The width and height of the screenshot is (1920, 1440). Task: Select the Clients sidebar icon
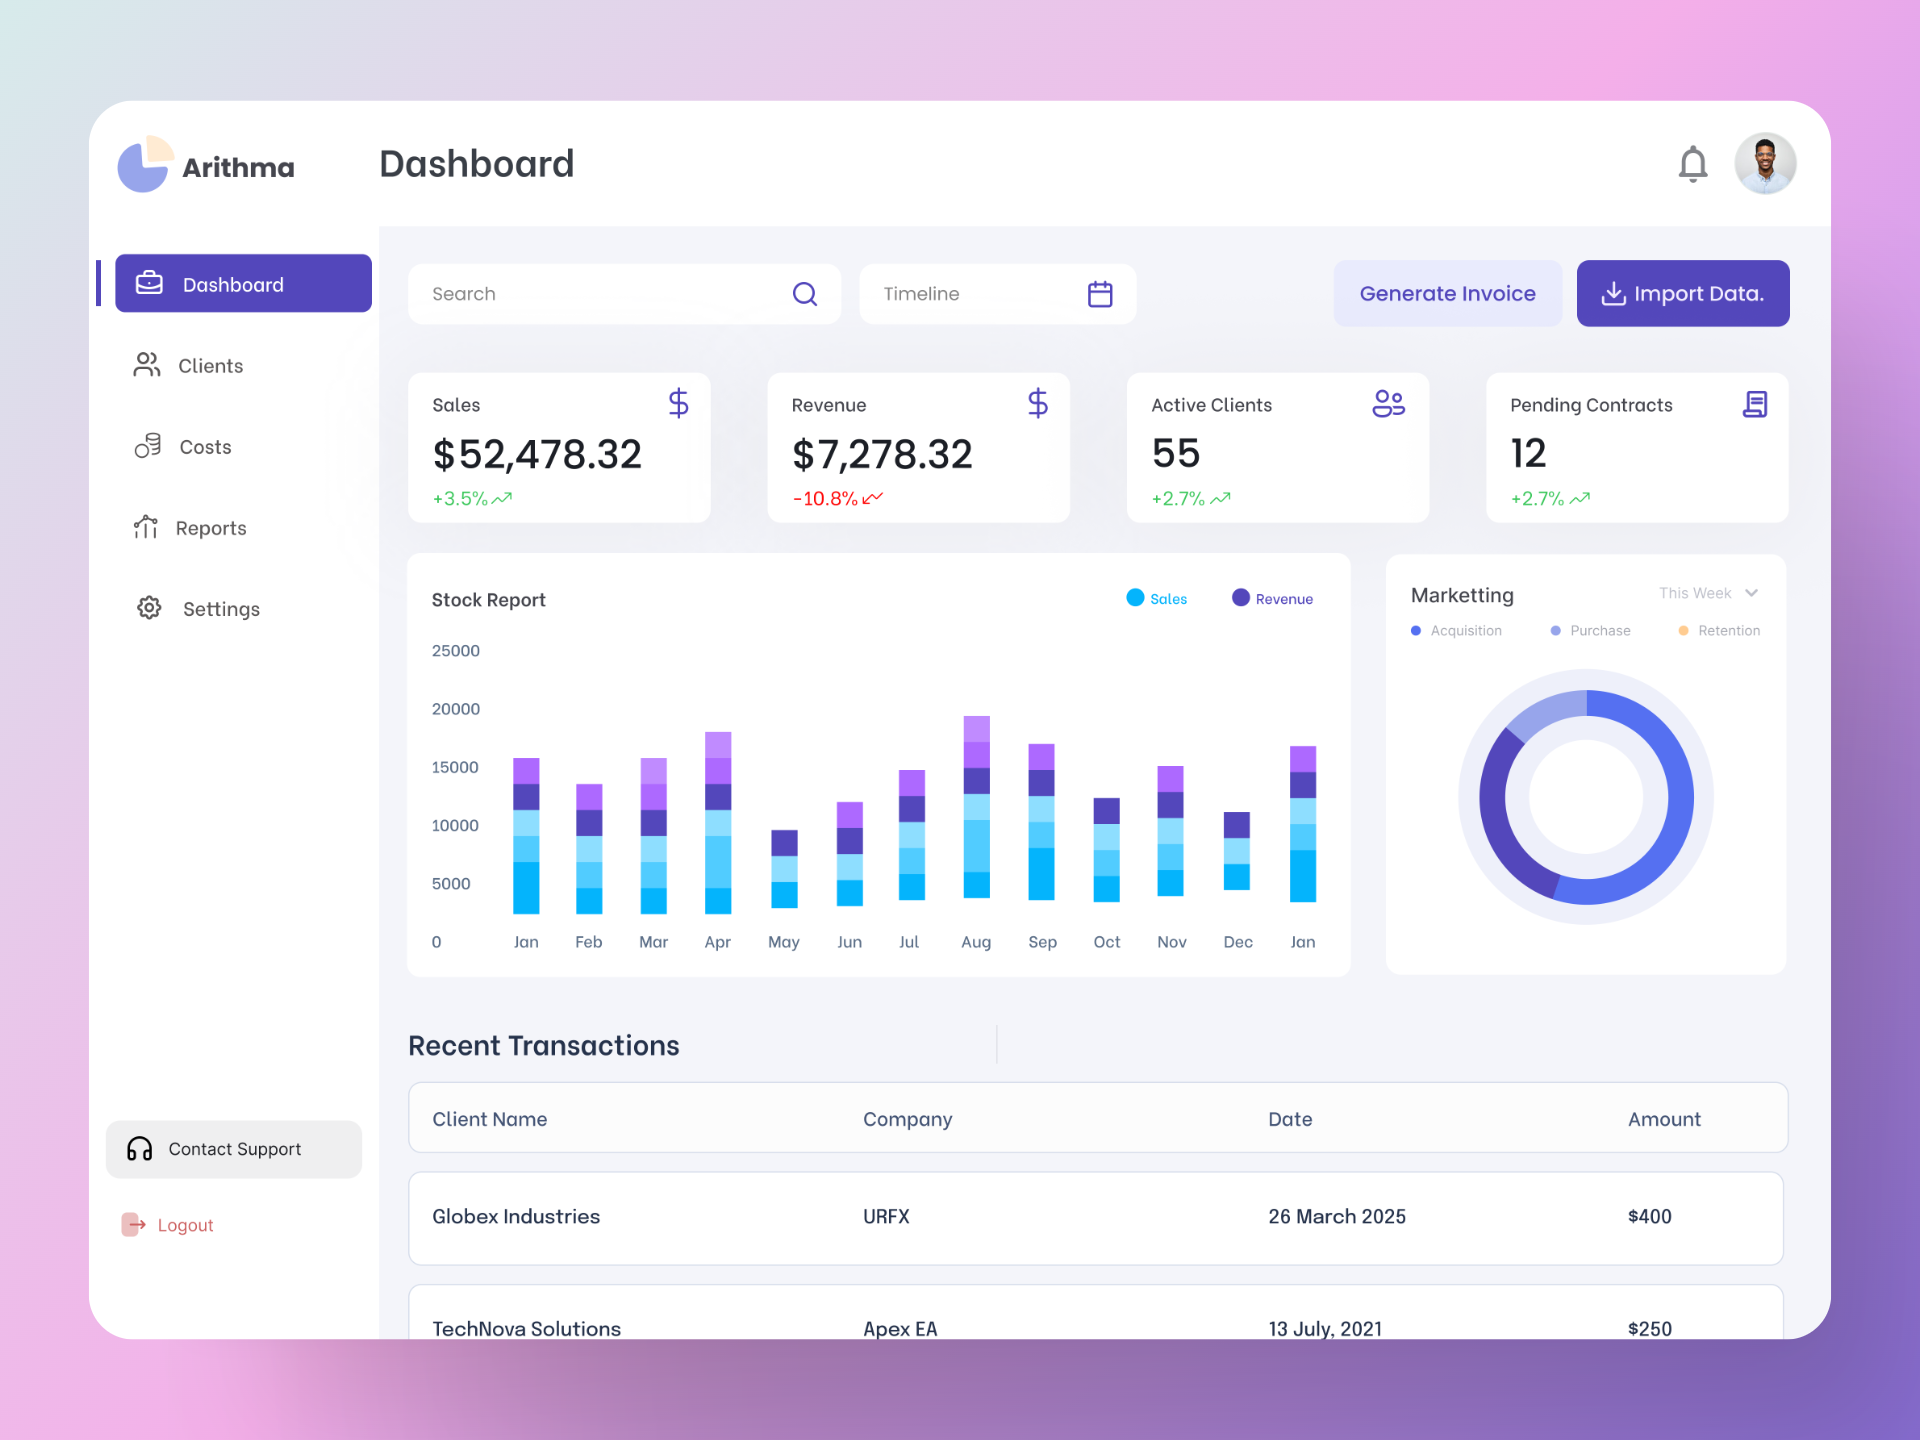click(x=147, y=365)
